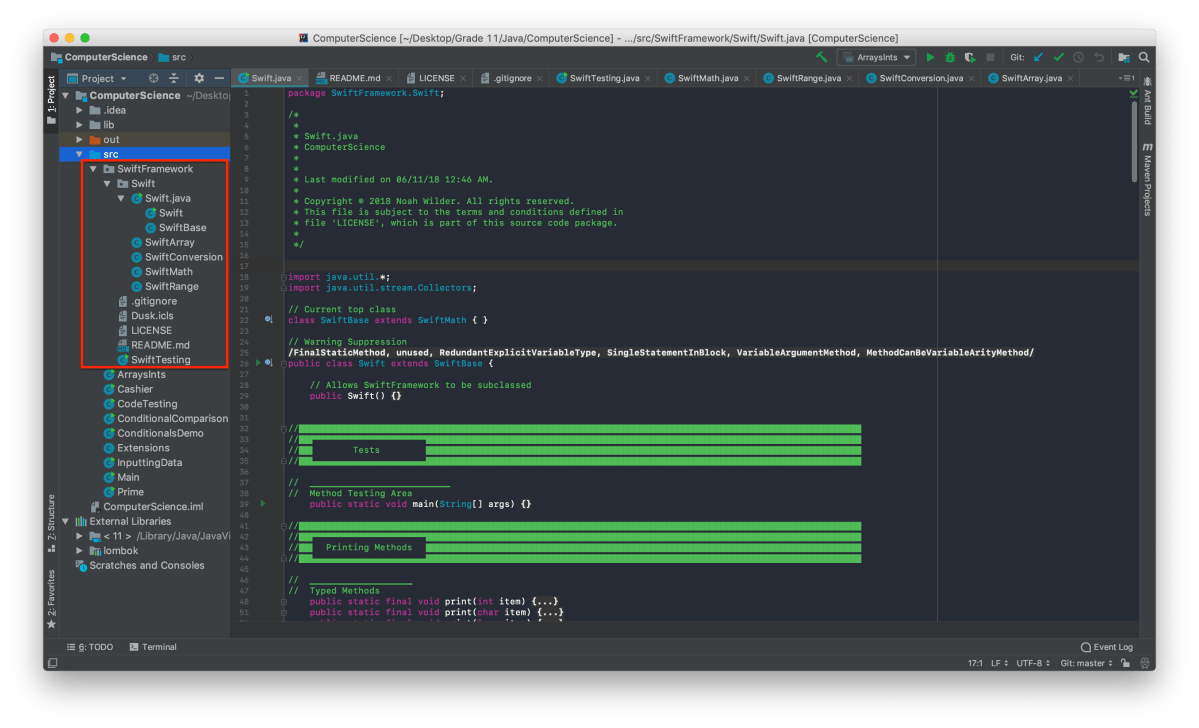Select SwiftConversion in project tree

pyautogui.click(x=184, y=257)
